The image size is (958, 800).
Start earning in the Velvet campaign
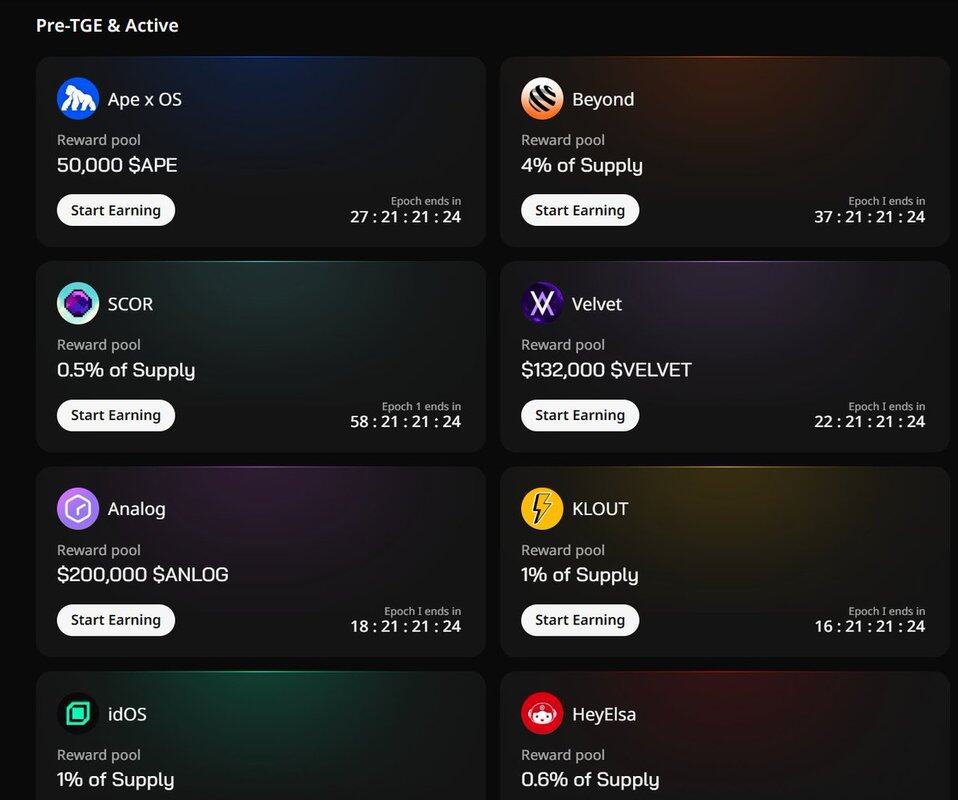(580, 415)
